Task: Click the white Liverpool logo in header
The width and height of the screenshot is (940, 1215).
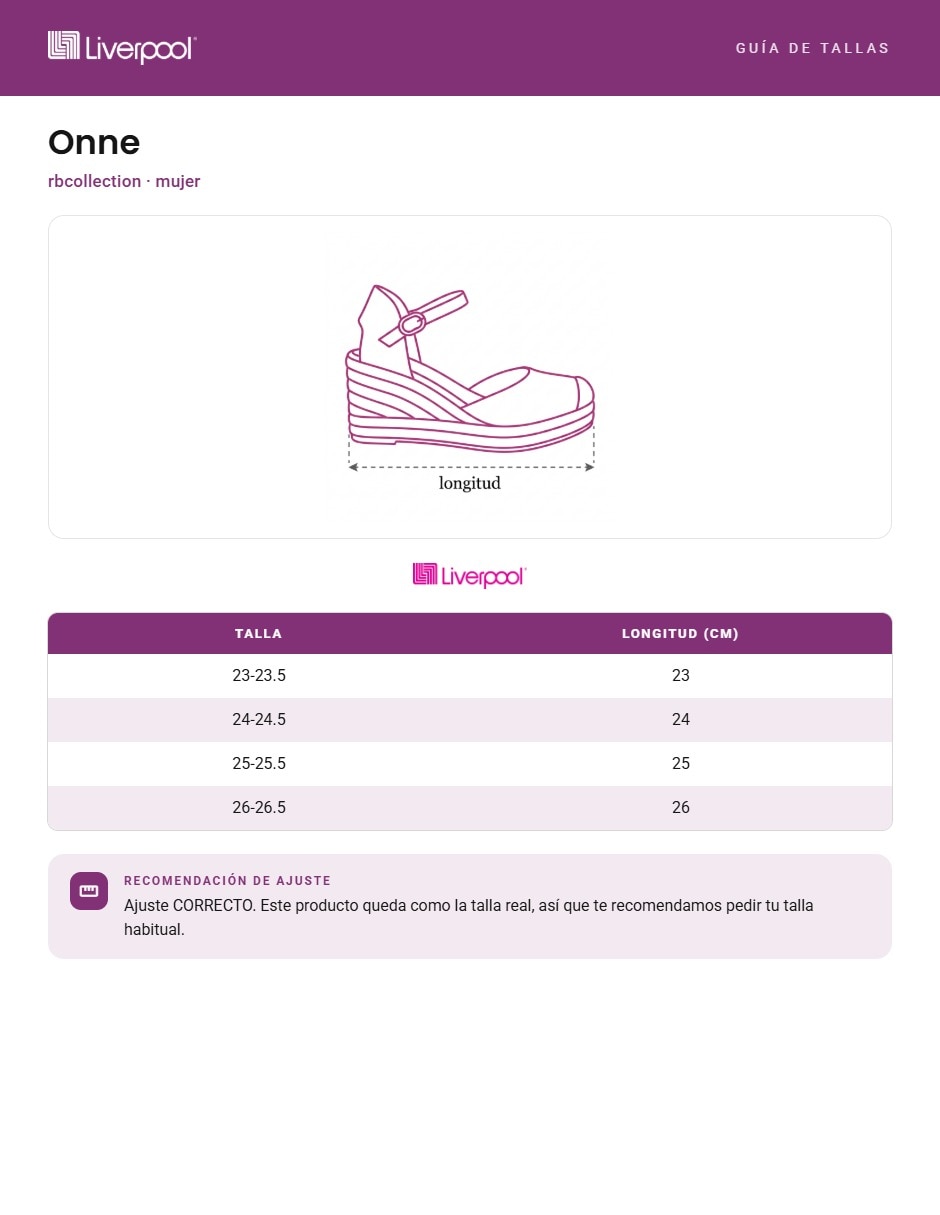Action: [x=122, y=48]
